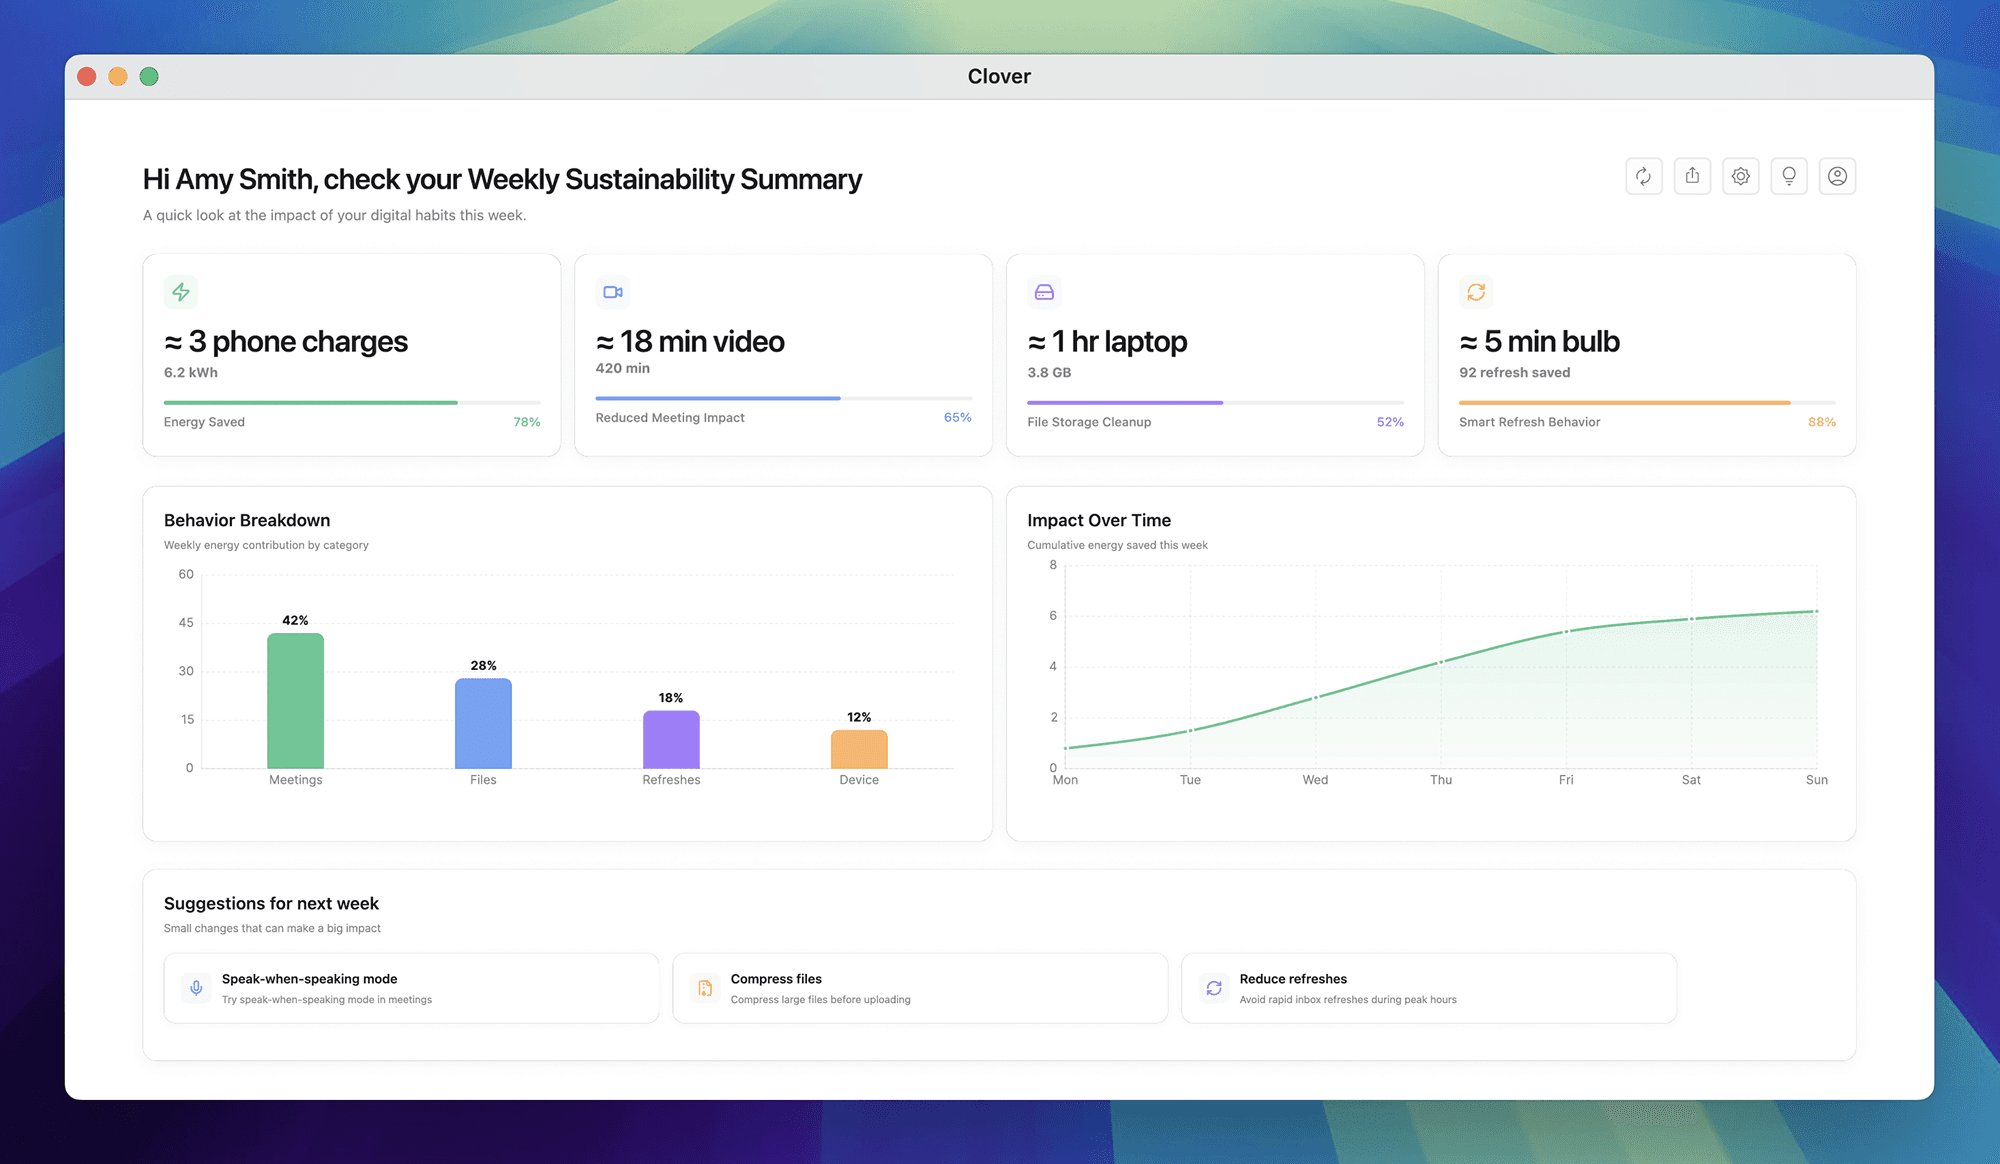This screenshot has height=1164, width=2000.
Task: Click the storage drive icon
Action: [1044, 292]
